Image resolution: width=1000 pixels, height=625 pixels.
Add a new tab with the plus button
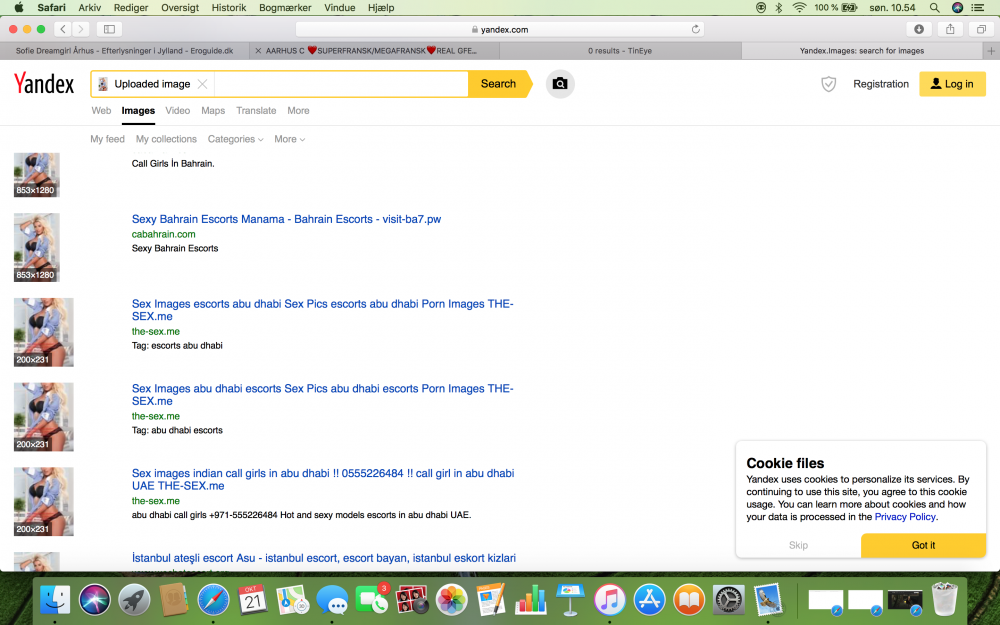(991, 51)
